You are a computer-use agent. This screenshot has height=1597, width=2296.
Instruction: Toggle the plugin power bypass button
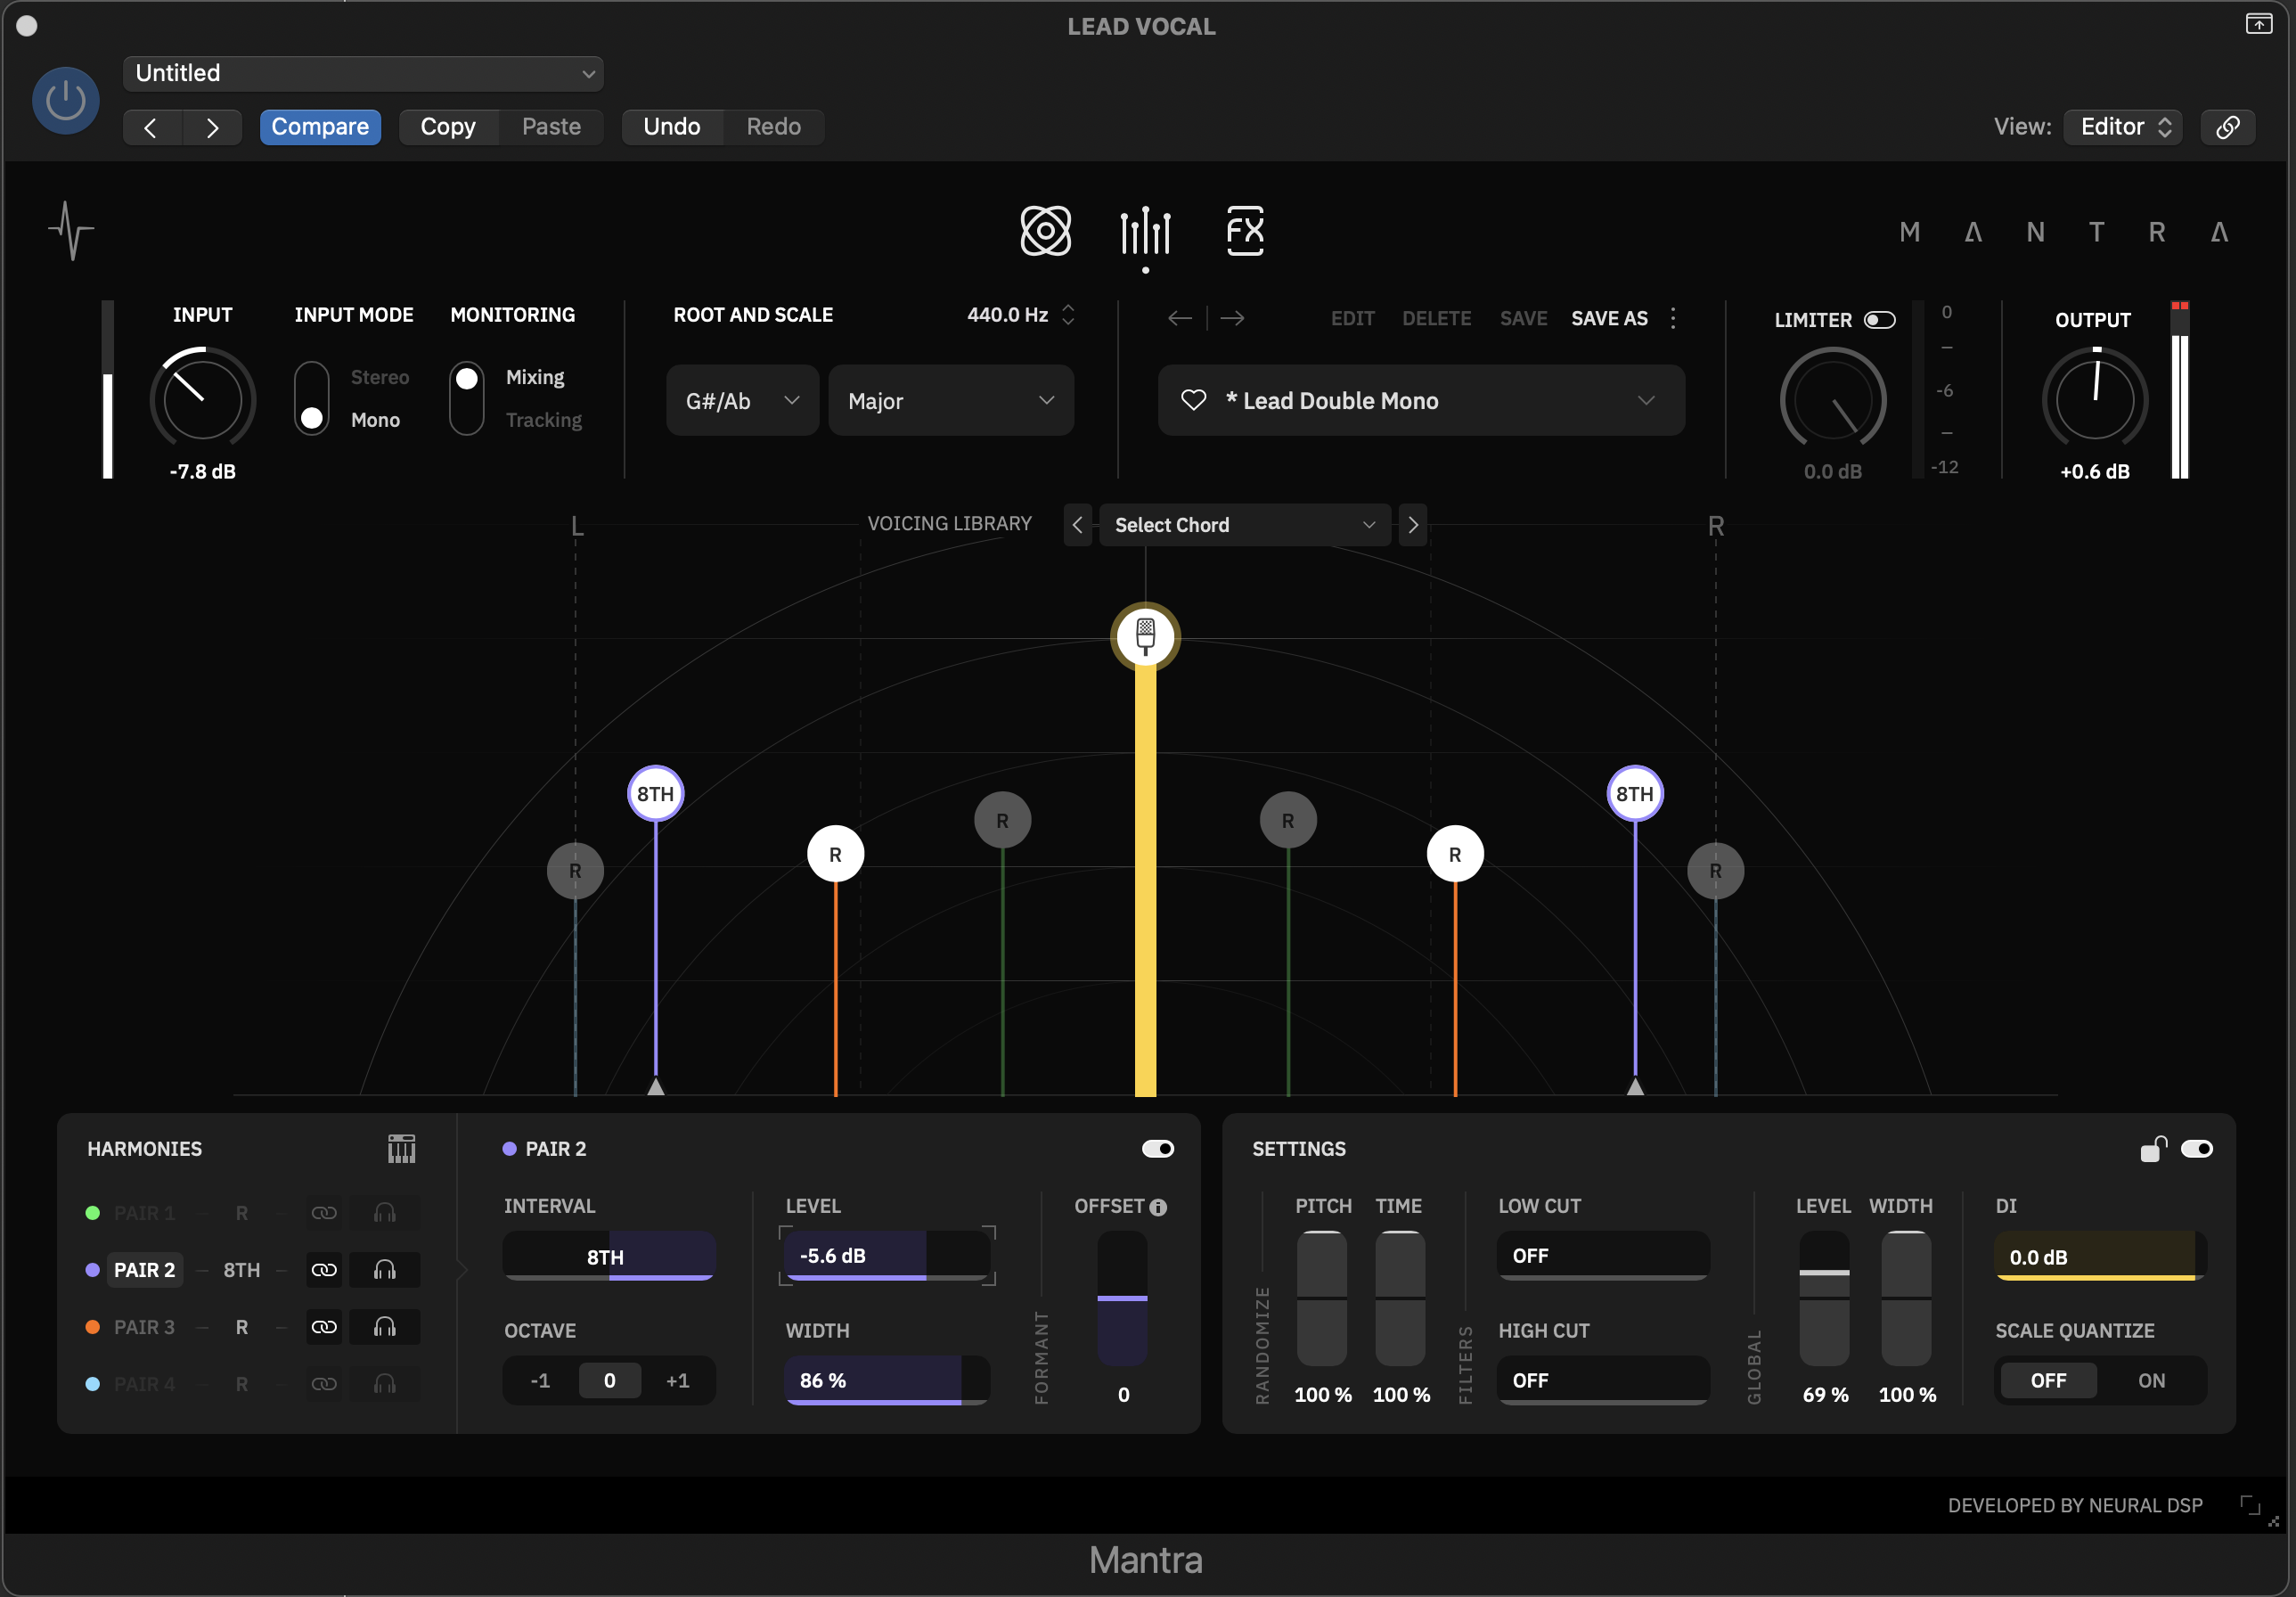[65, 100]
